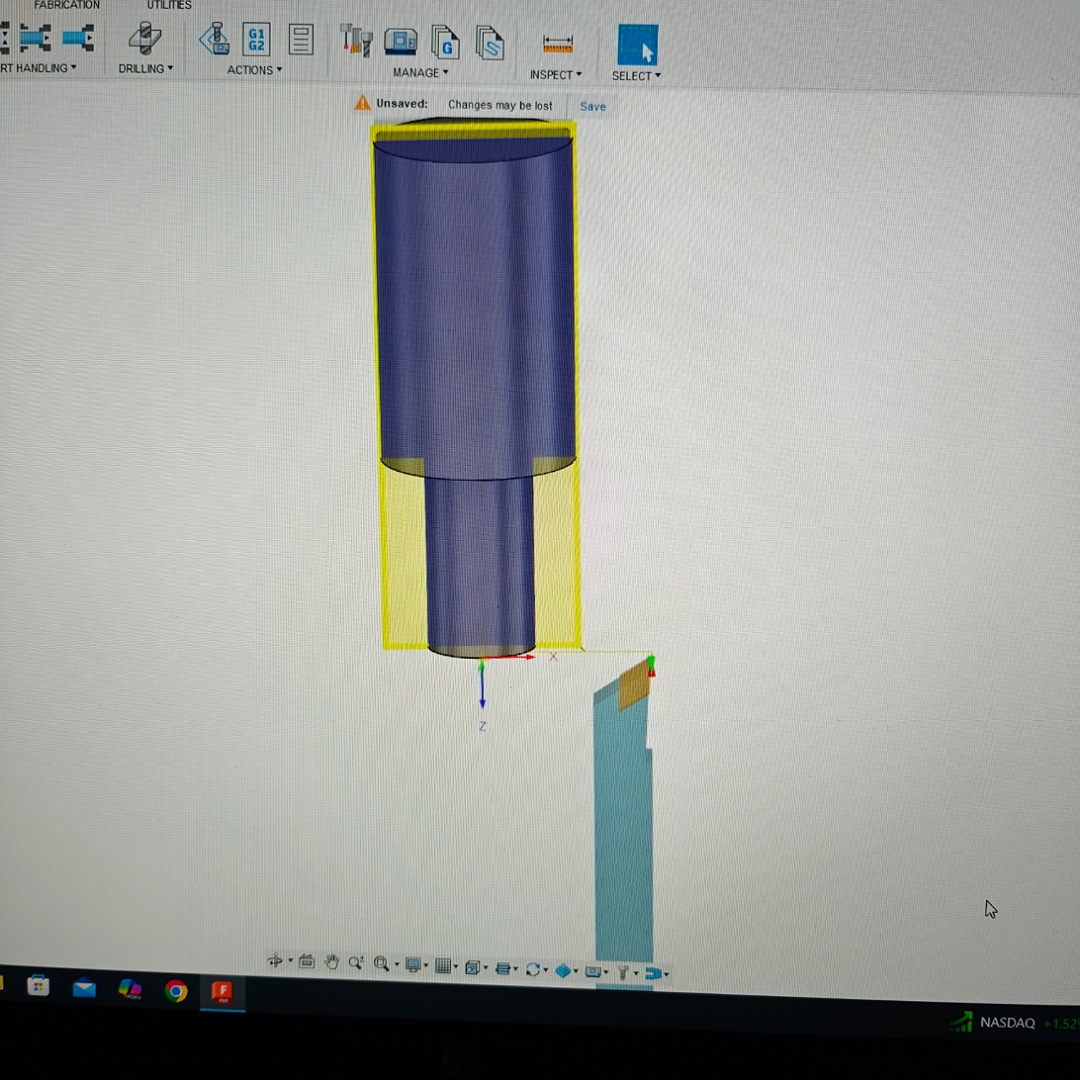
Task: Expand the Manage dropdown menu
Action: 446,72
